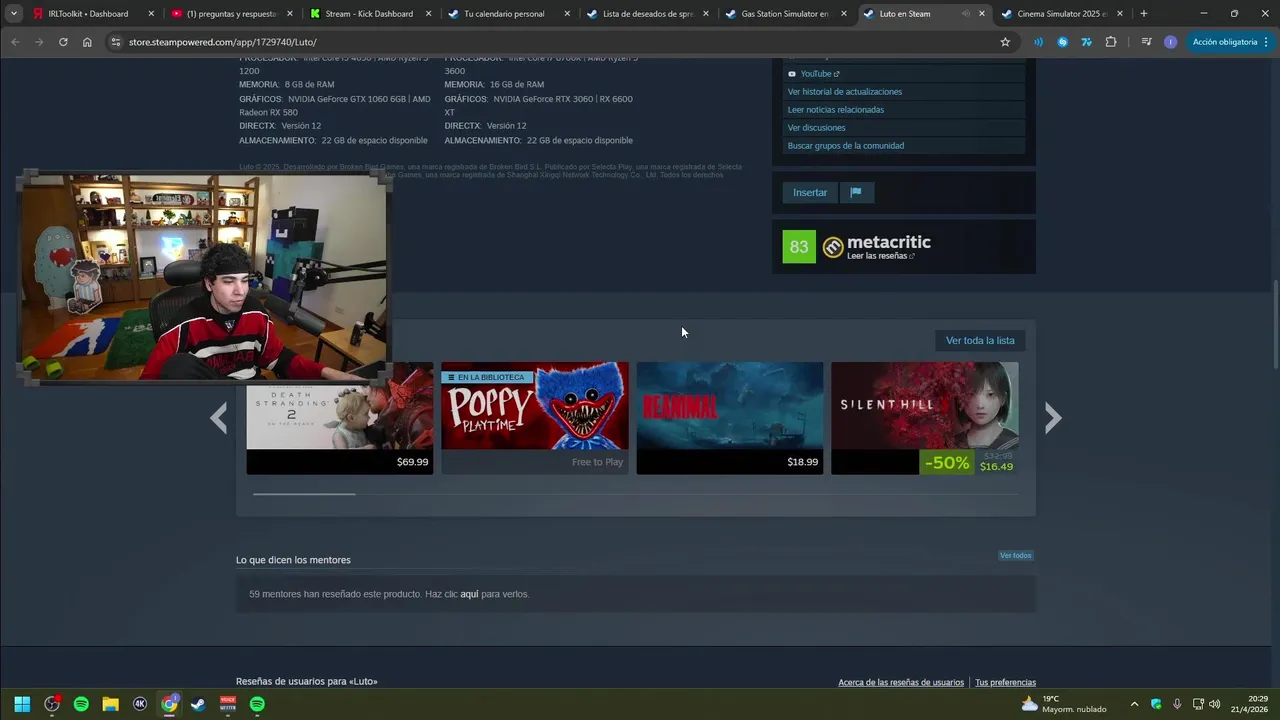1280x720 pixels.
Task: Click the blue sound-wave extension icon
Action: (1038, 42)
